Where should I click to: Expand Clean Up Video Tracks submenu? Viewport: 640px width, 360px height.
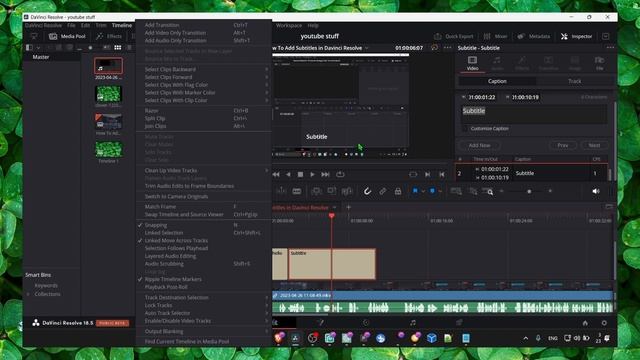click(202, 170)
